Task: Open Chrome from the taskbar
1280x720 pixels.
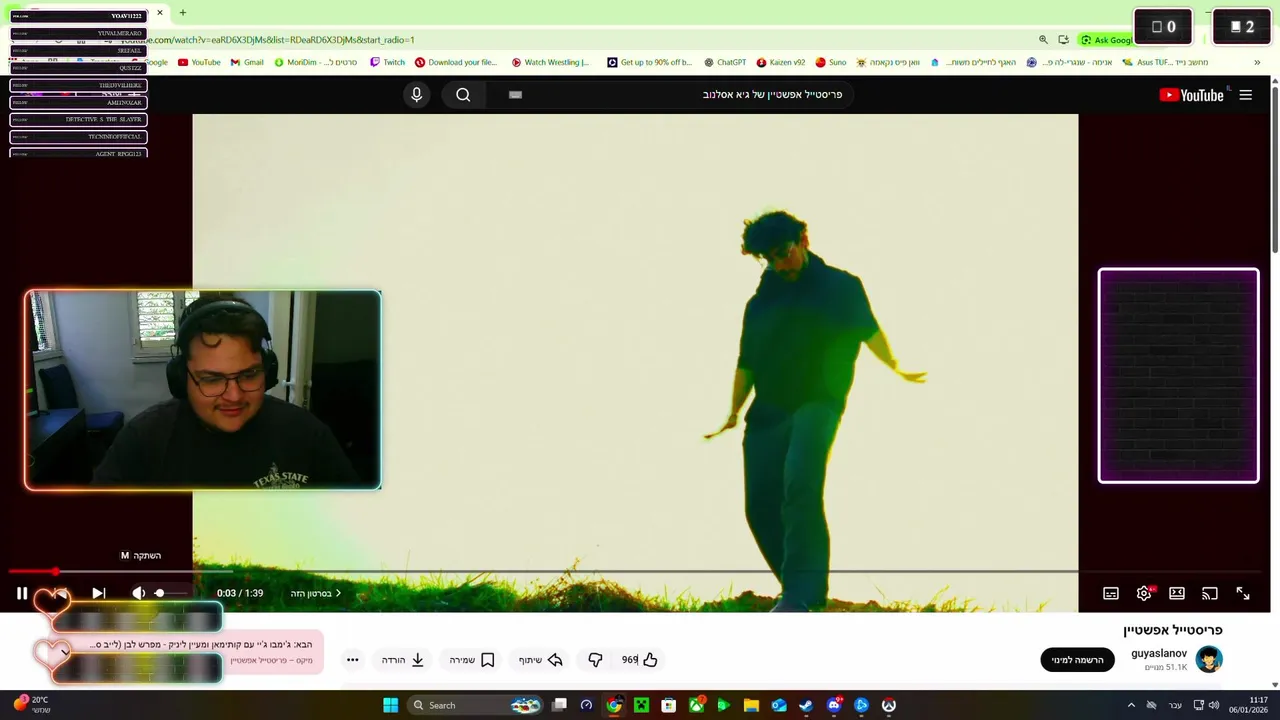Action: (614, 705)
